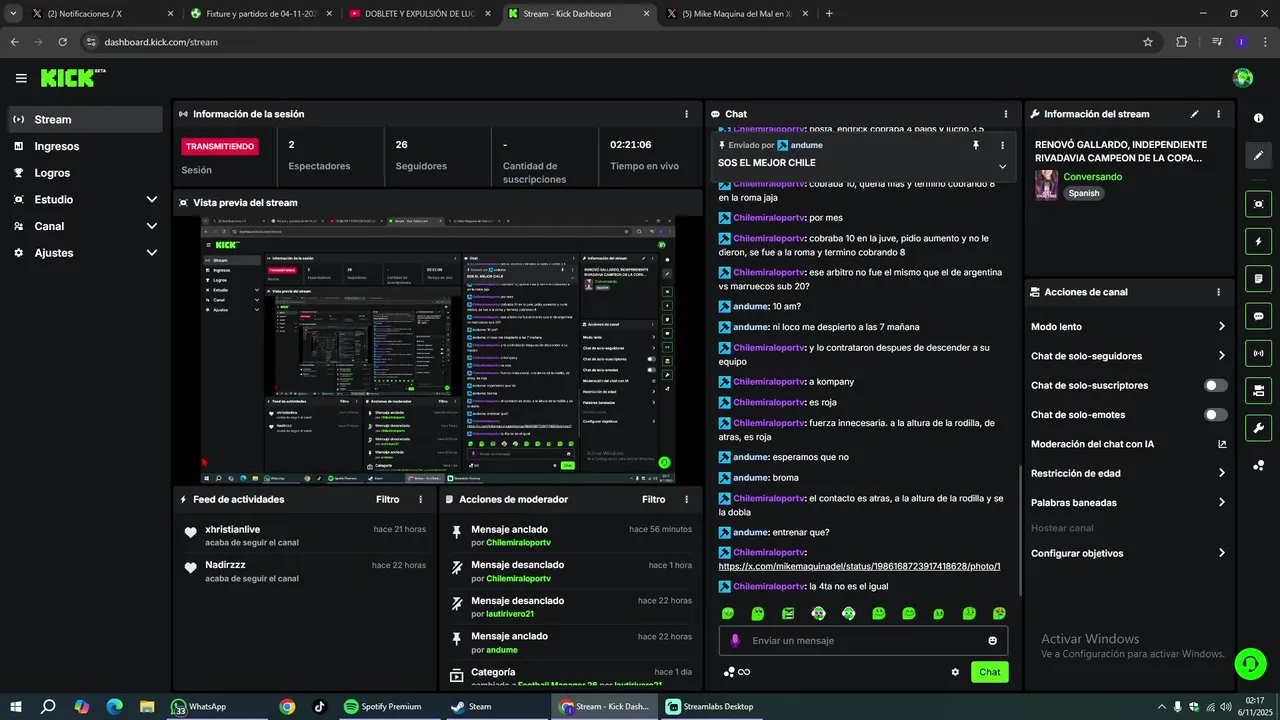Open options menu of Información de la sesión panel
The height and width of the screenshot is (720, 1280).
[x=686, y=114]
